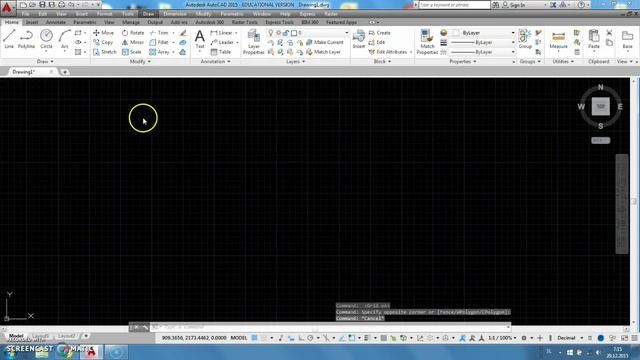Click the Linear dimension tool

221,33
